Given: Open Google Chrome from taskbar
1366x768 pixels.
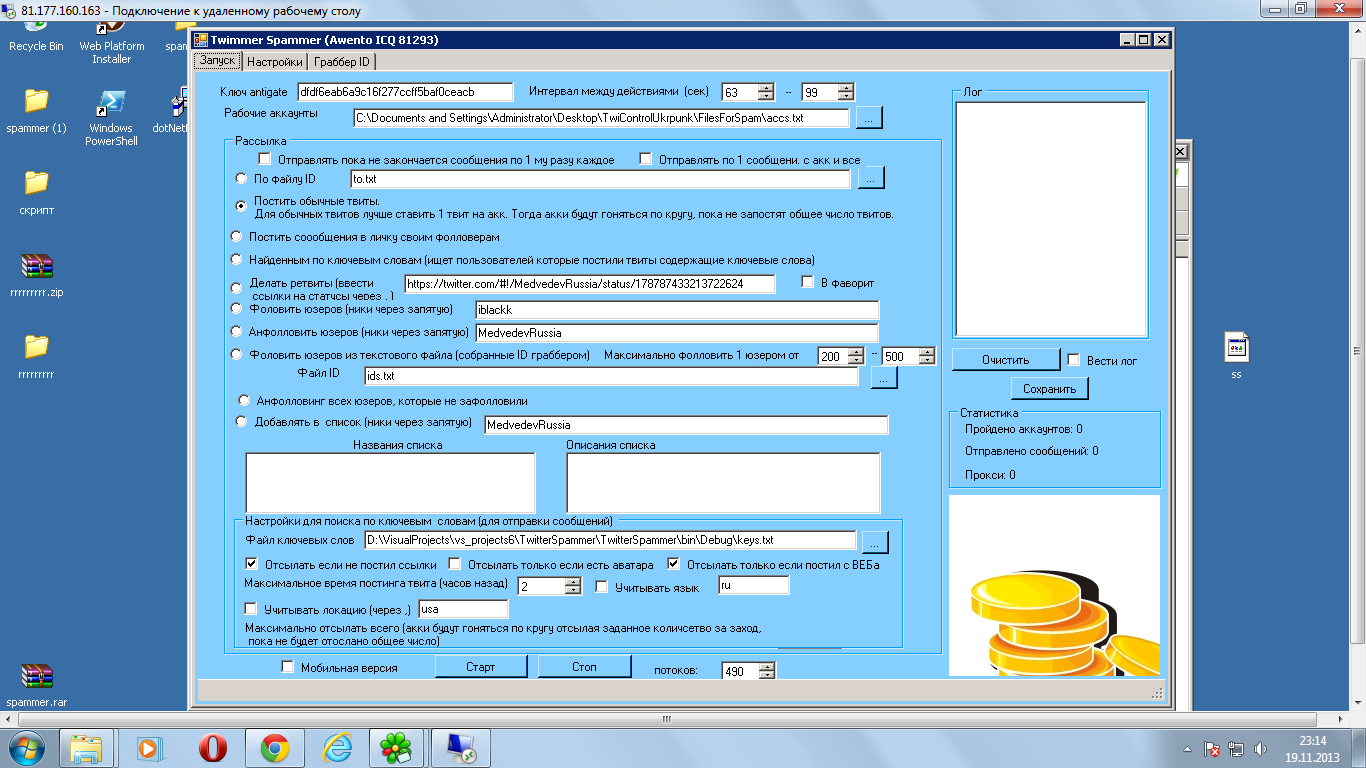Looking at the screenshot, I should (x=275, y=748).
